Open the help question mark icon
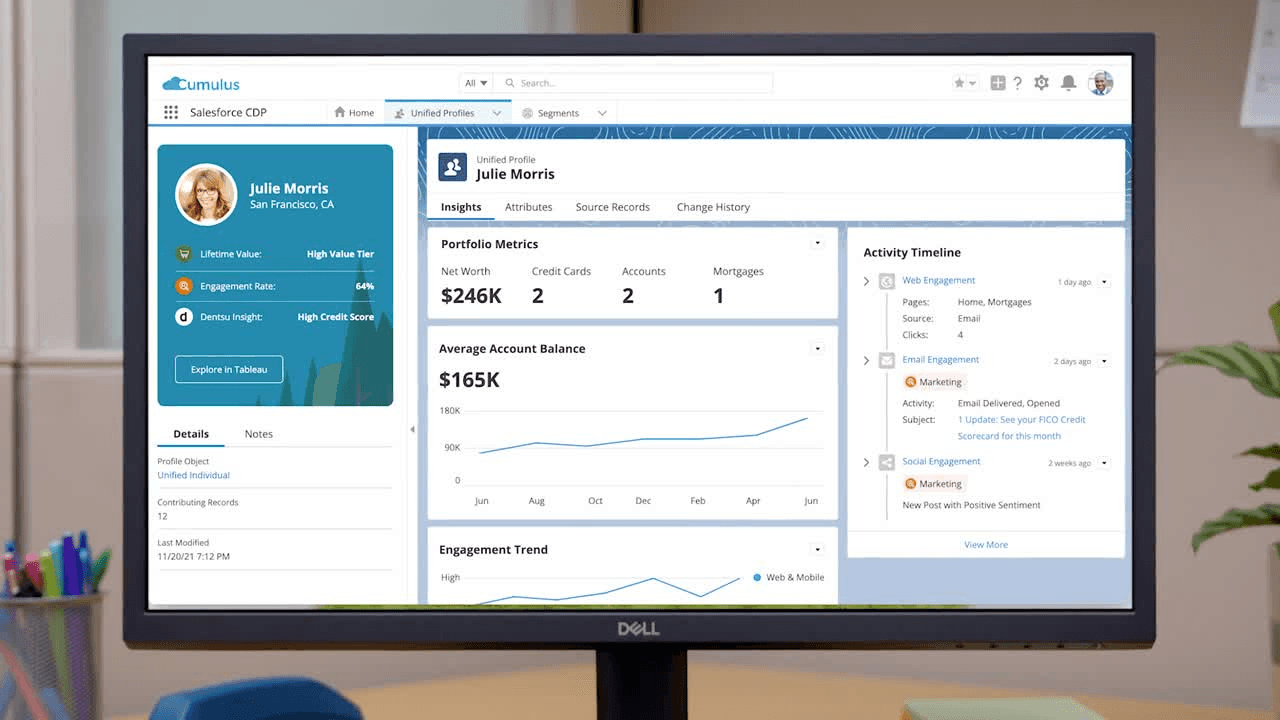 (1018, 83)
